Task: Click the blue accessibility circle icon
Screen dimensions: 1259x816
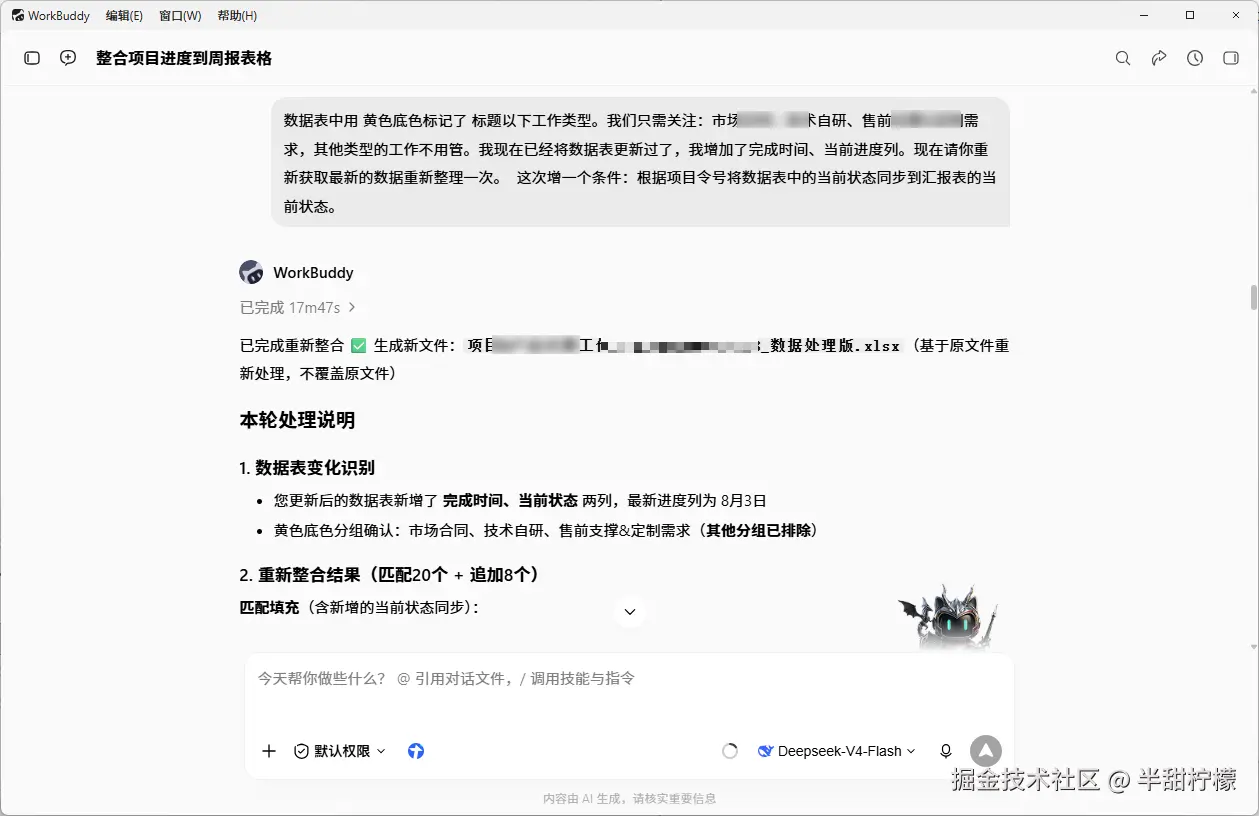Action: pos(416,751)
